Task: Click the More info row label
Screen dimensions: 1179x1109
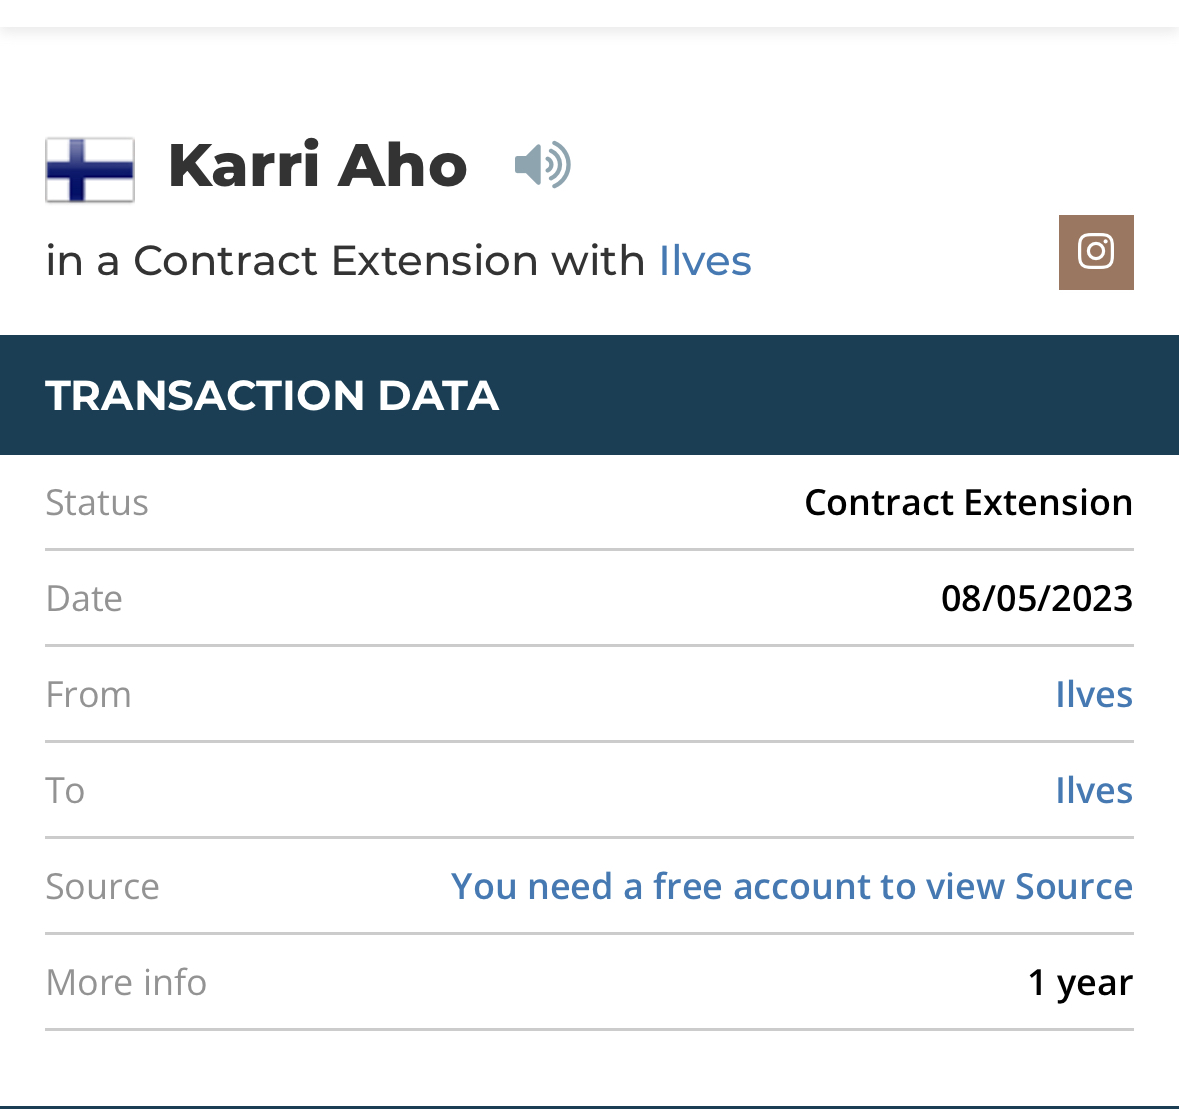Action: pos(126,982)
